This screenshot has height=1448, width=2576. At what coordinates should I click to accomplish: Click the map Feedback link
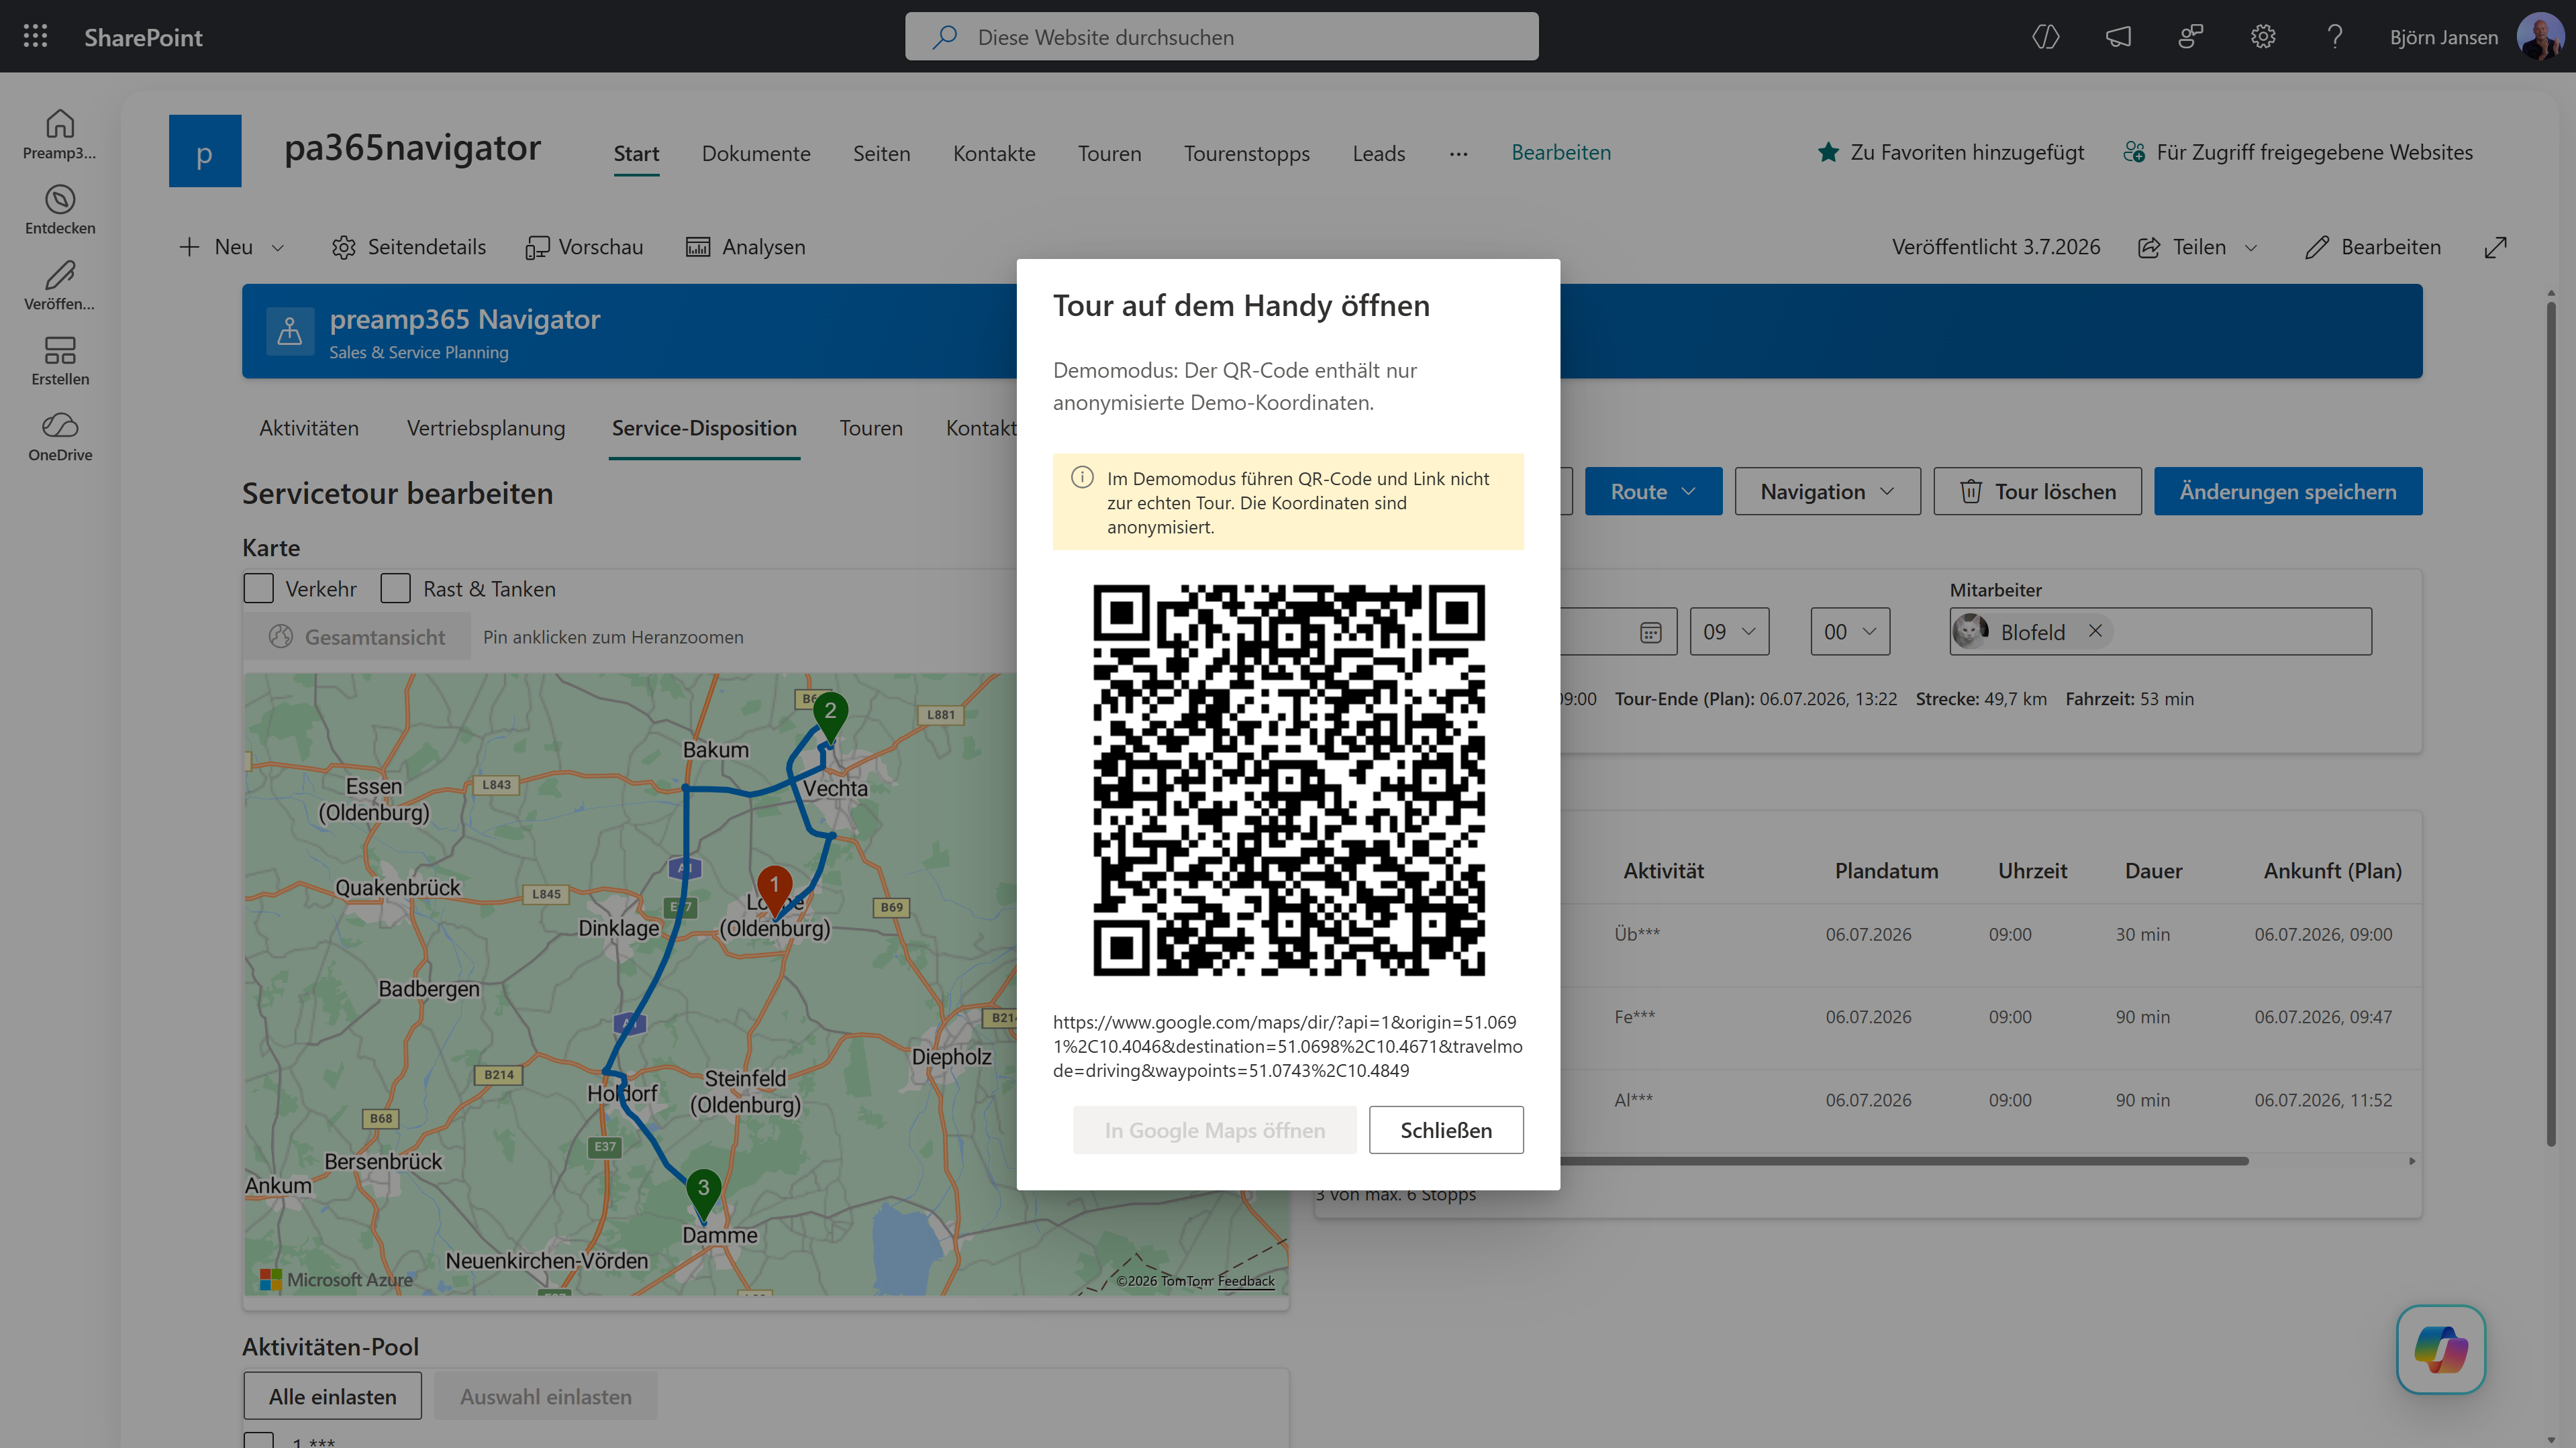click(1246, 1281)
